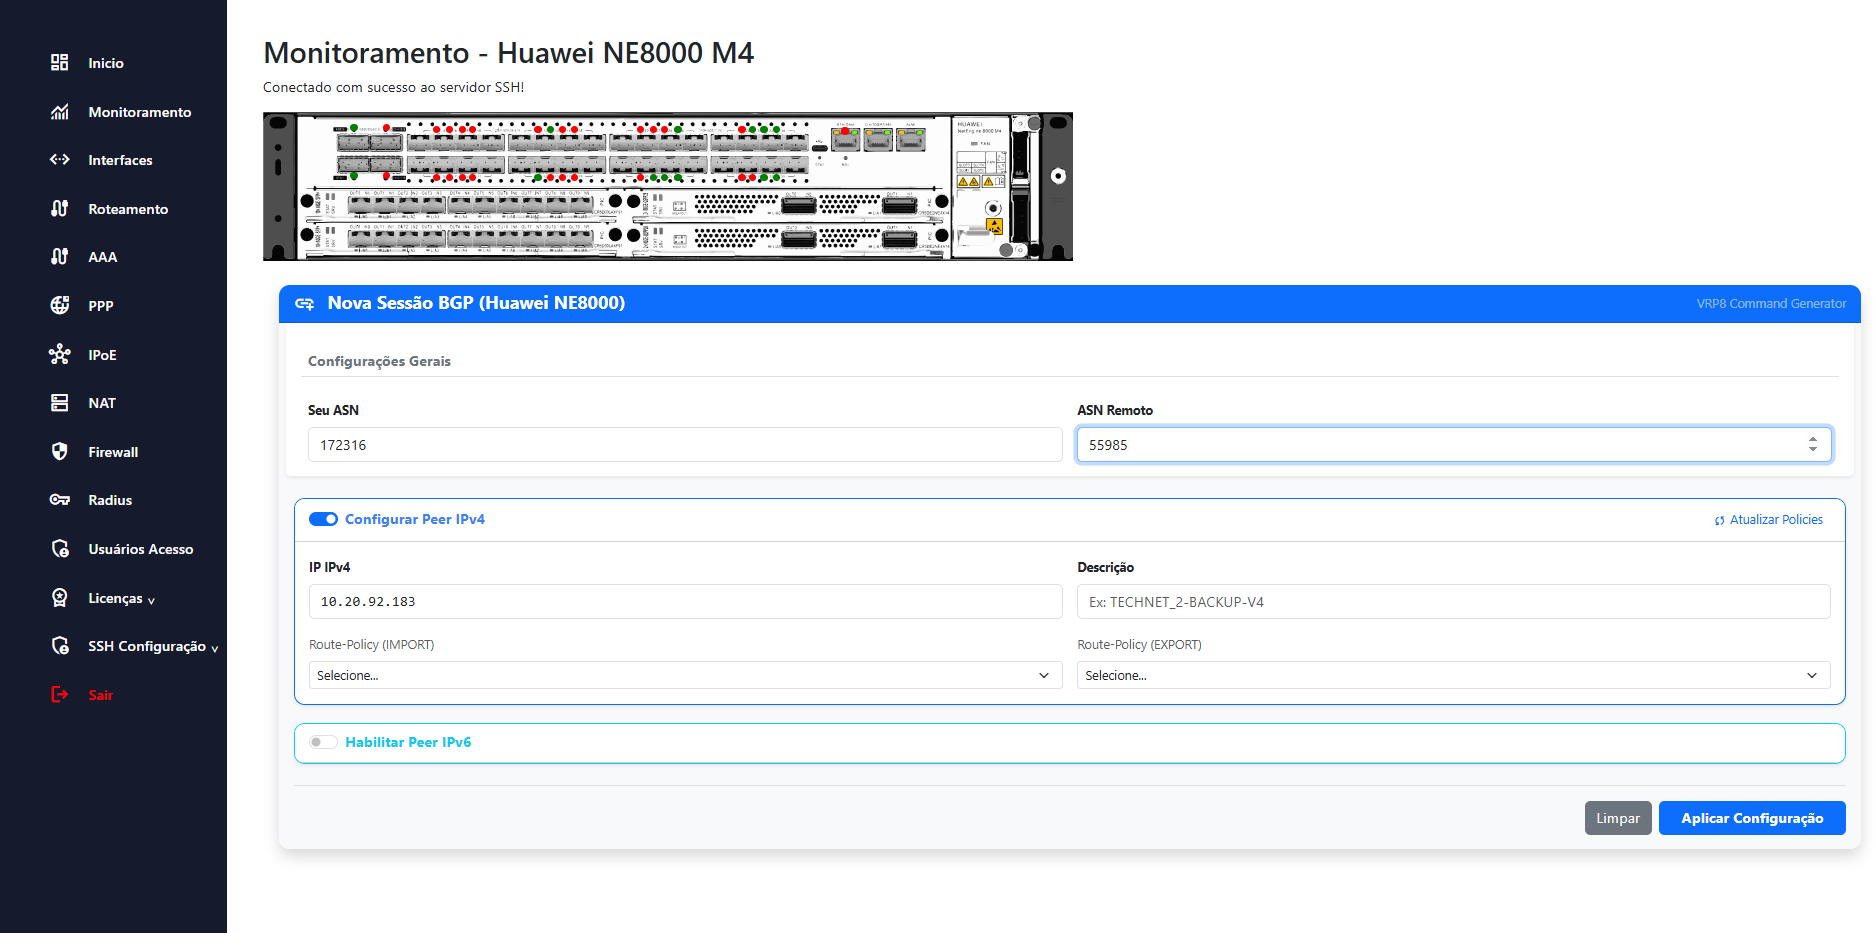This screenshot has width=1876, height=933.
Task: Open the Radius menu item
Action: tap(110, 500)
